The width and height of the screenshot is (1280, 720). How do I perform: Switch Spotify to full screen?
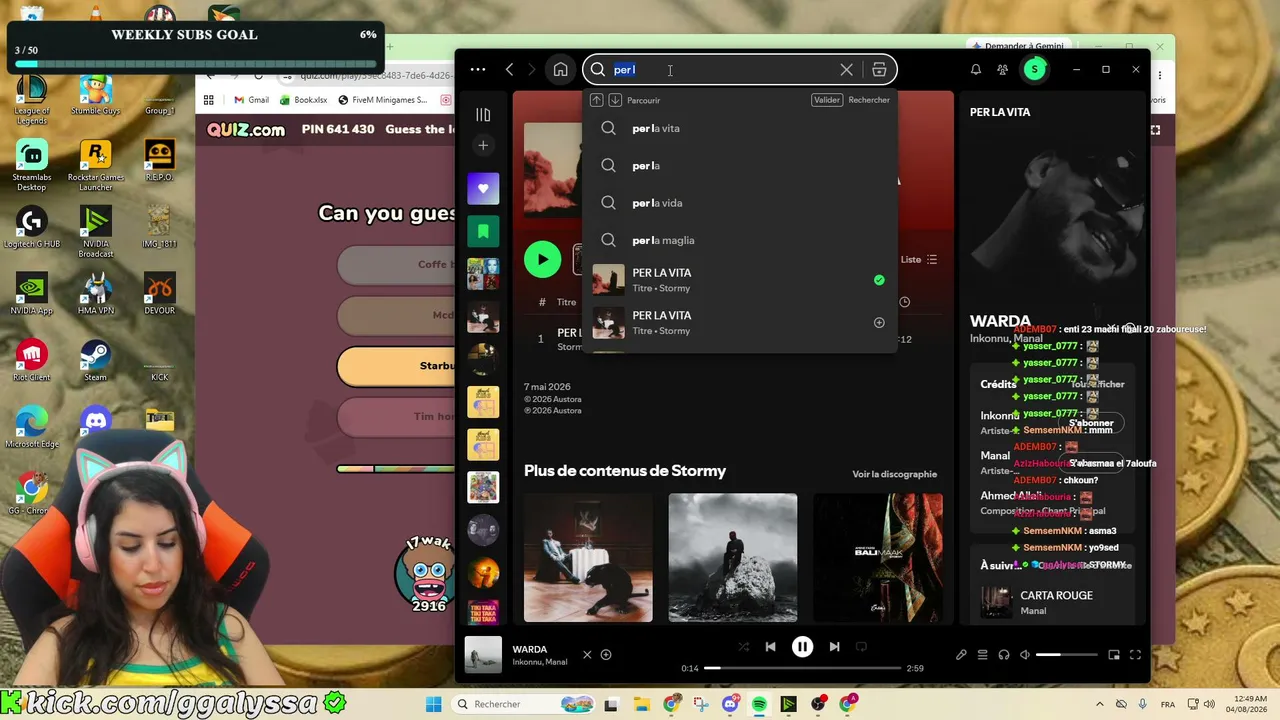(1135, 655)
